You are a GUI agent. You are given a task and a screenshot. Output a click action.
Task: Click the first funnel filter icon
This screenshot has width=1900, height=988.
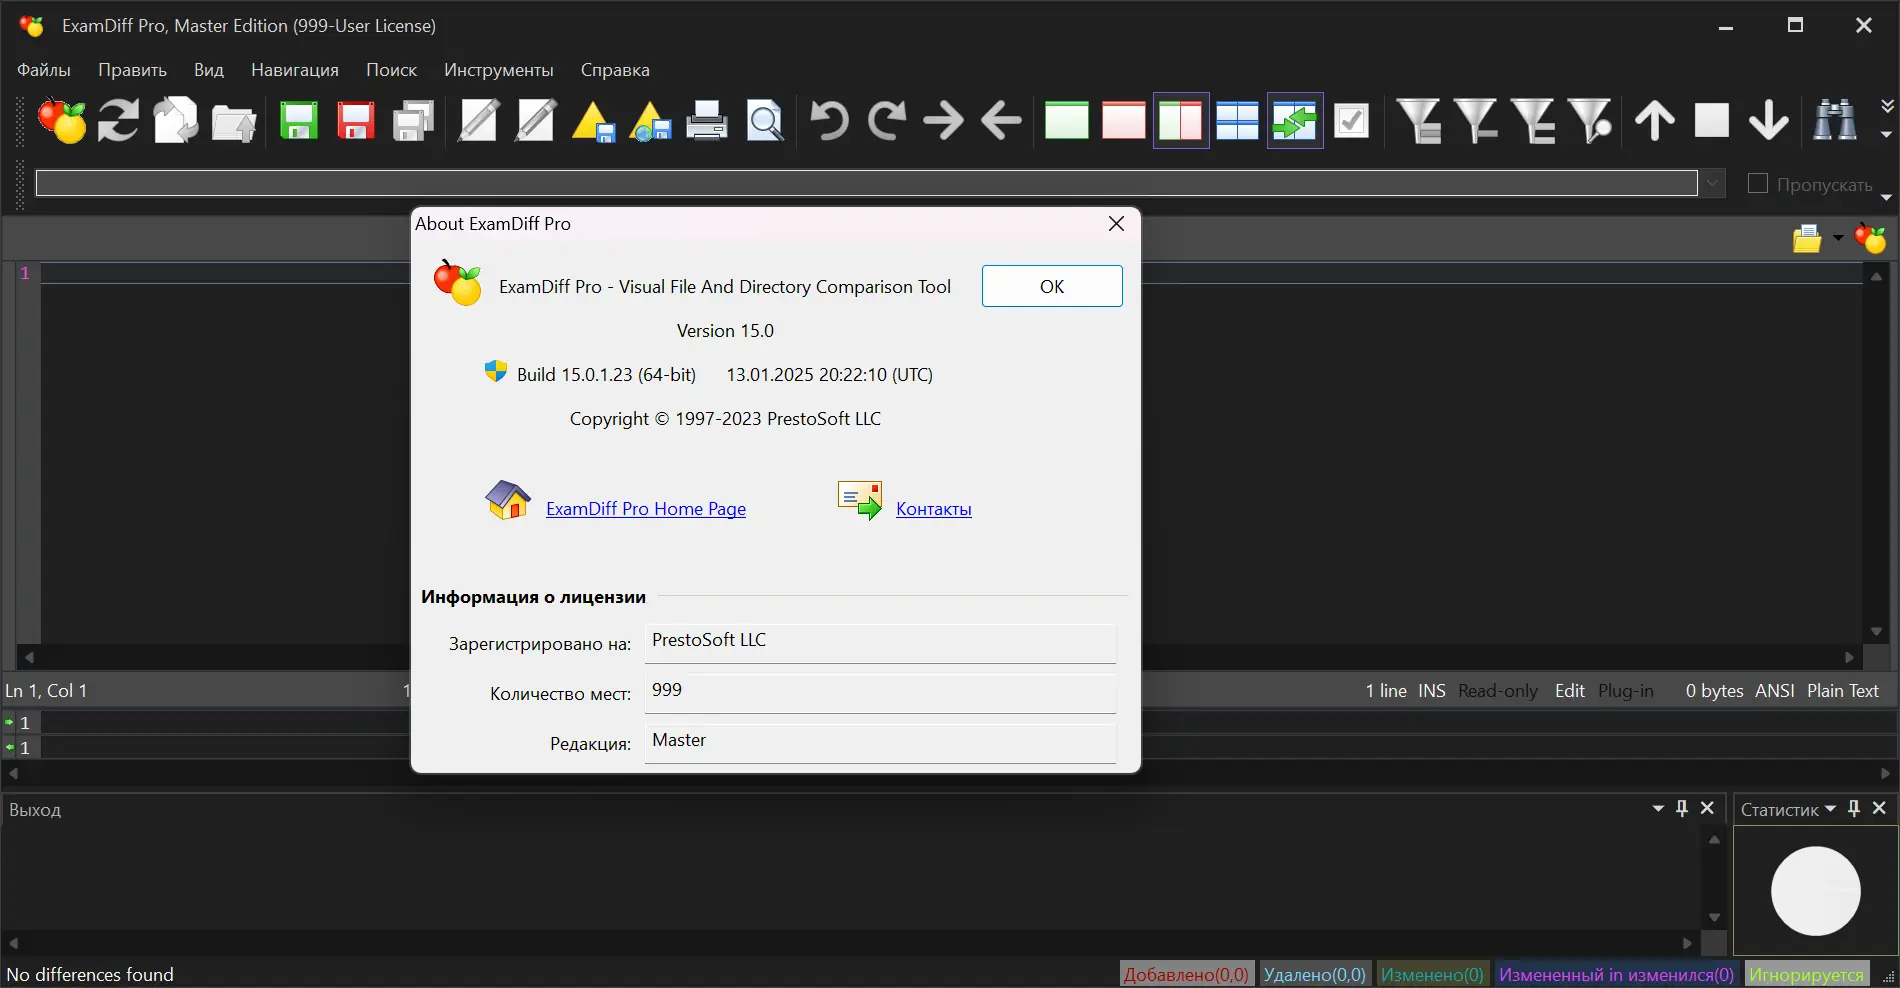(x=1418, y=121)
